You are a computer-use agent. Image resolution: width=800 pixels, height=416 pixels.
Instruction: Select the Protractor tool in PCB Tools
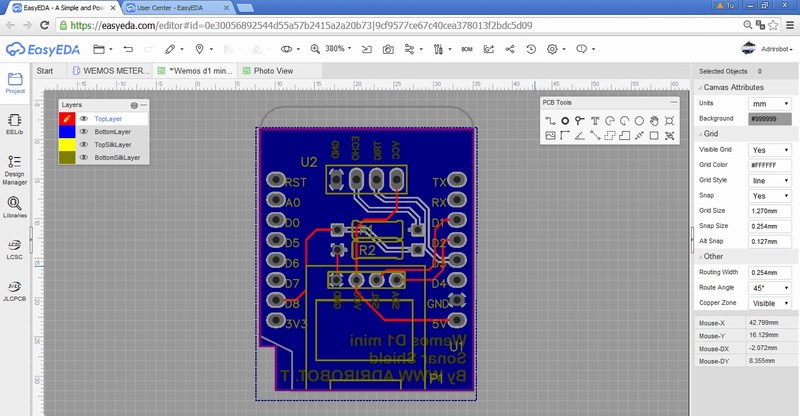(x=580, y=135)
